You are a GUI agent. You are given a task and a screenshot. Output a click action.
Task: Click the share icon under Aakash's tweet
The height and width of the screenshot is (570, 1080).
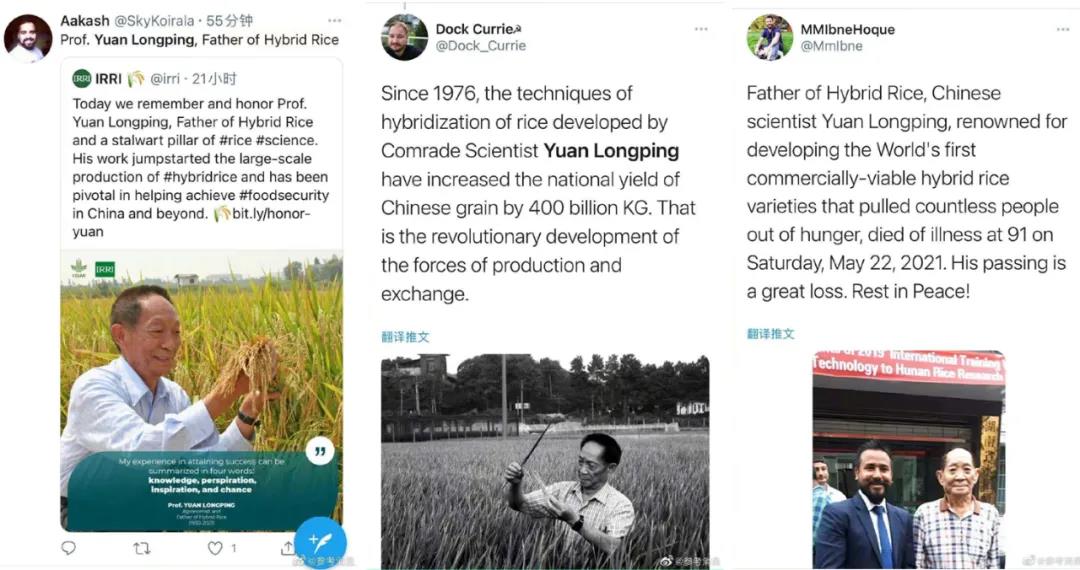(288, 548)
